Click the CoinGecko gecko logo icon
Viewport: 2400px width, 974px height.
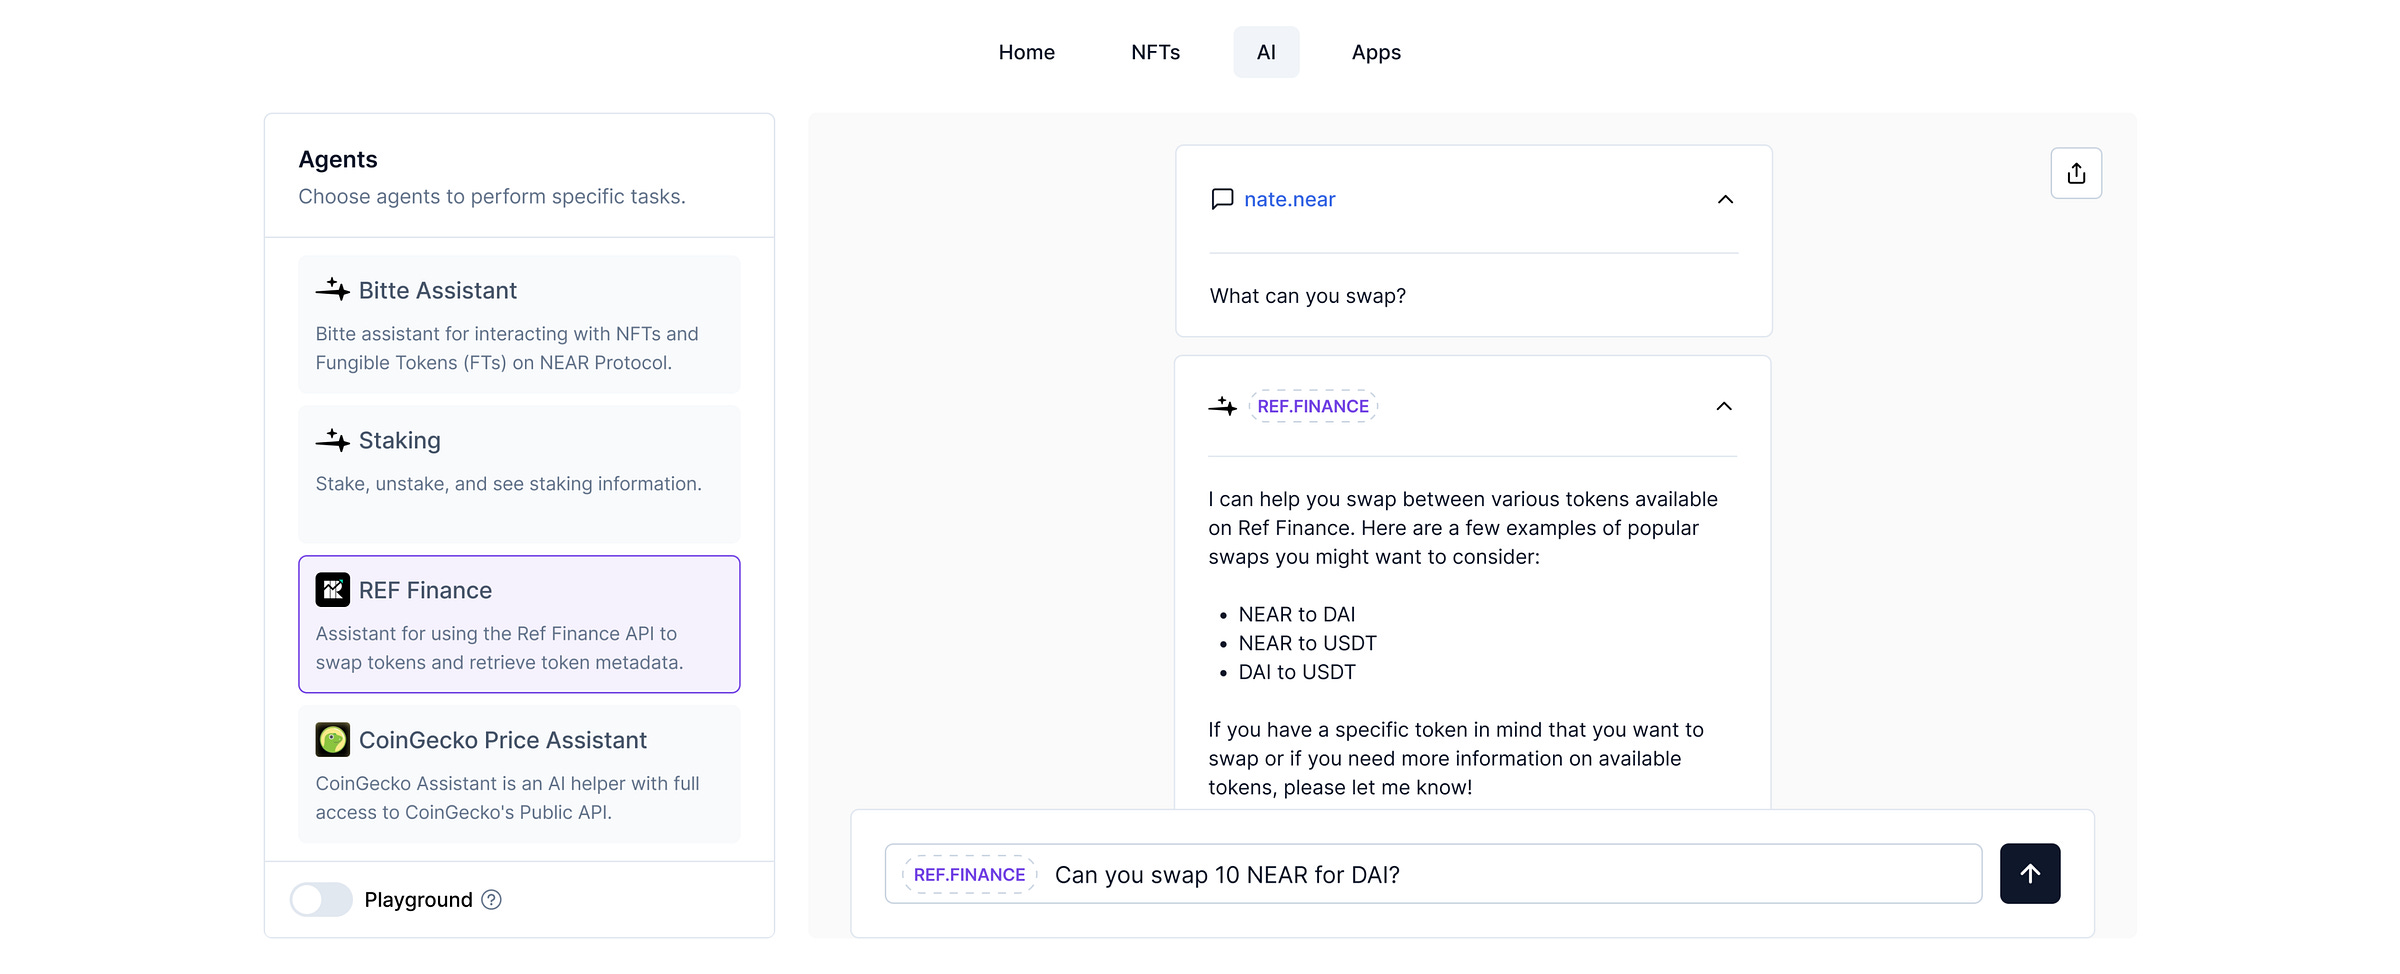tap(332, 740)
